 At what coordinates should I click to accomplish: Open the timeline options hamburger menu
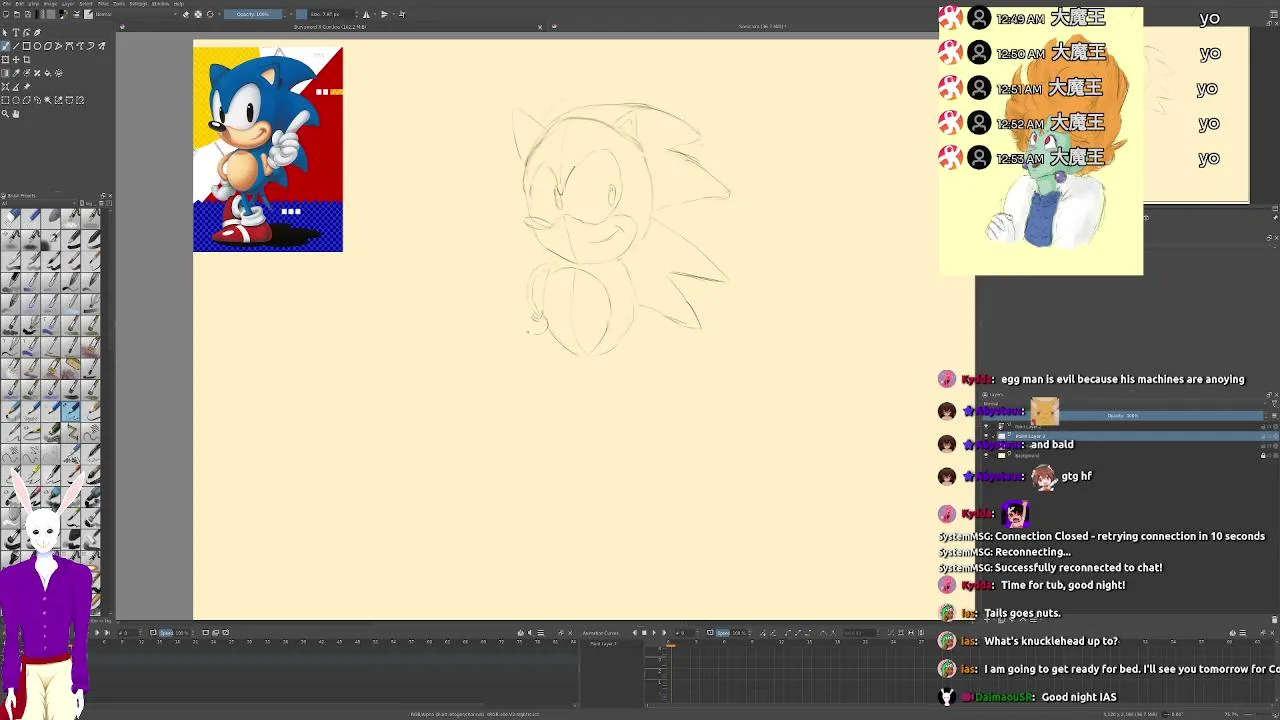[x=540, y=632]
